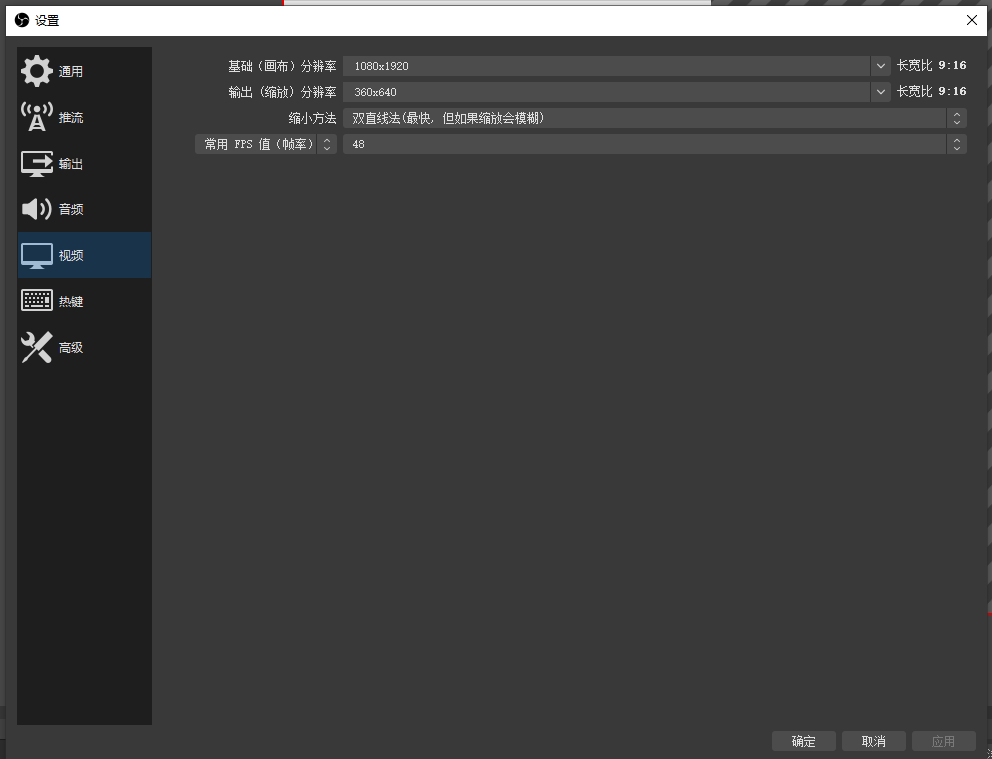
Task: Expand the 基础（画布）分辨率 dropdown arrow
Action: coord(881,66)
